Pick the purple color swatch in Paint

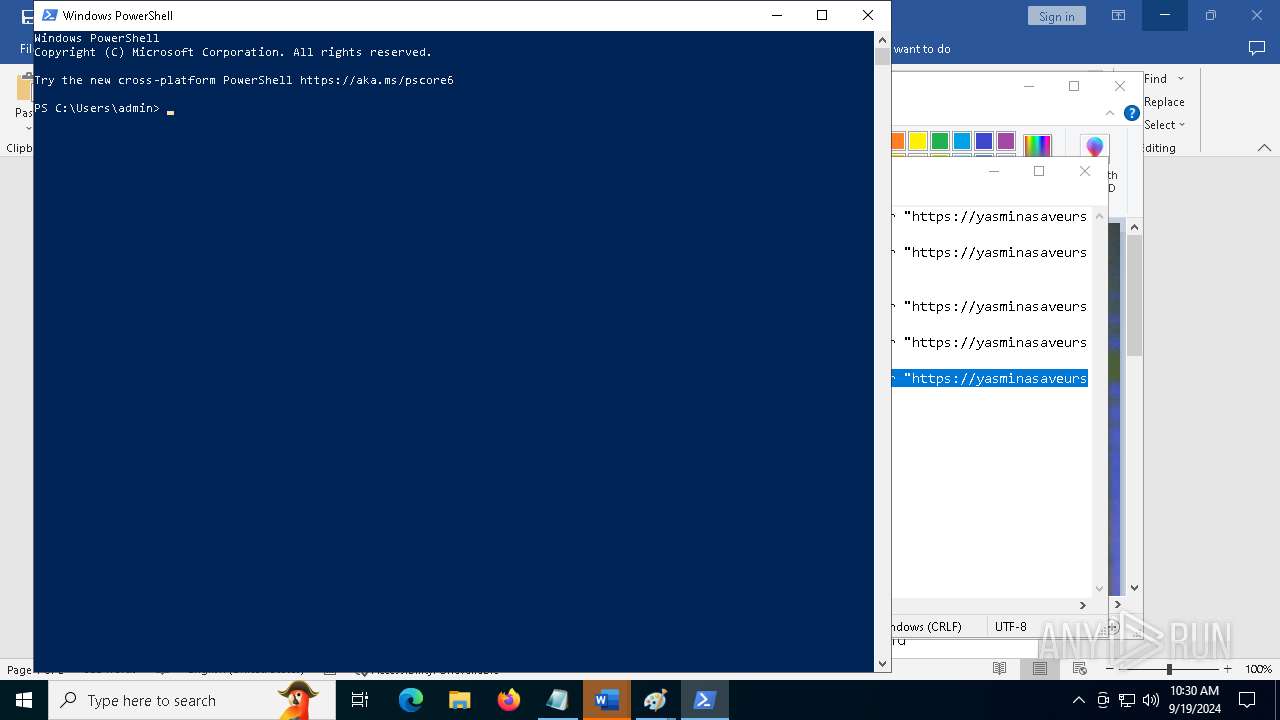point(1006,141)
